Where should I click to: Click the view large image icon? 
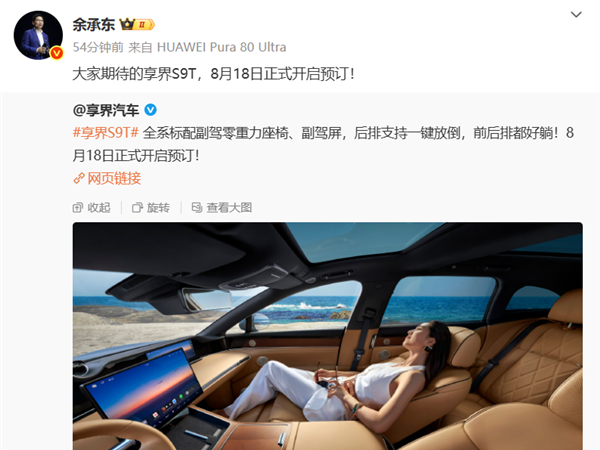(197, 208)
